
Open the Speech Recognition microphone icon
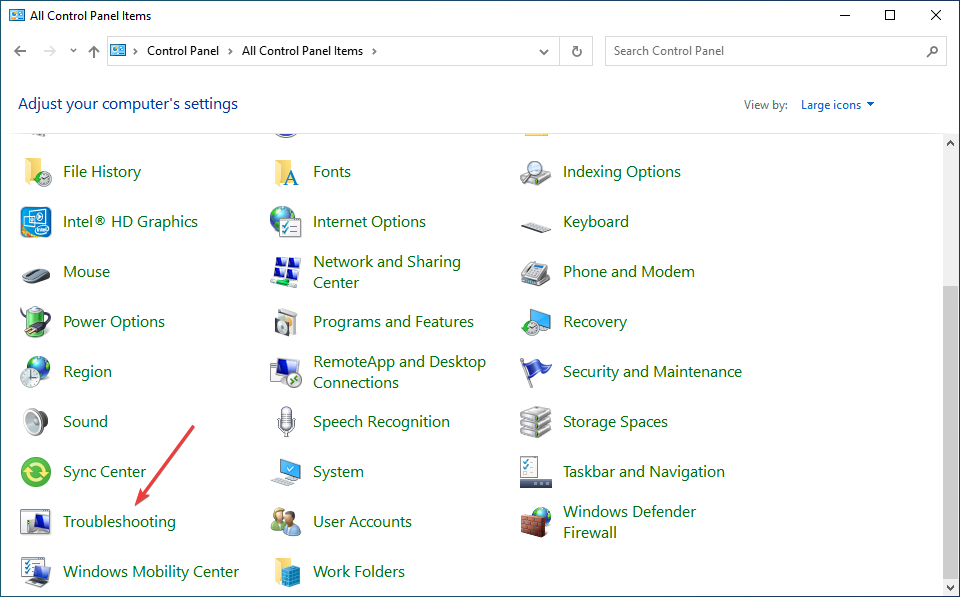(286, 422)
